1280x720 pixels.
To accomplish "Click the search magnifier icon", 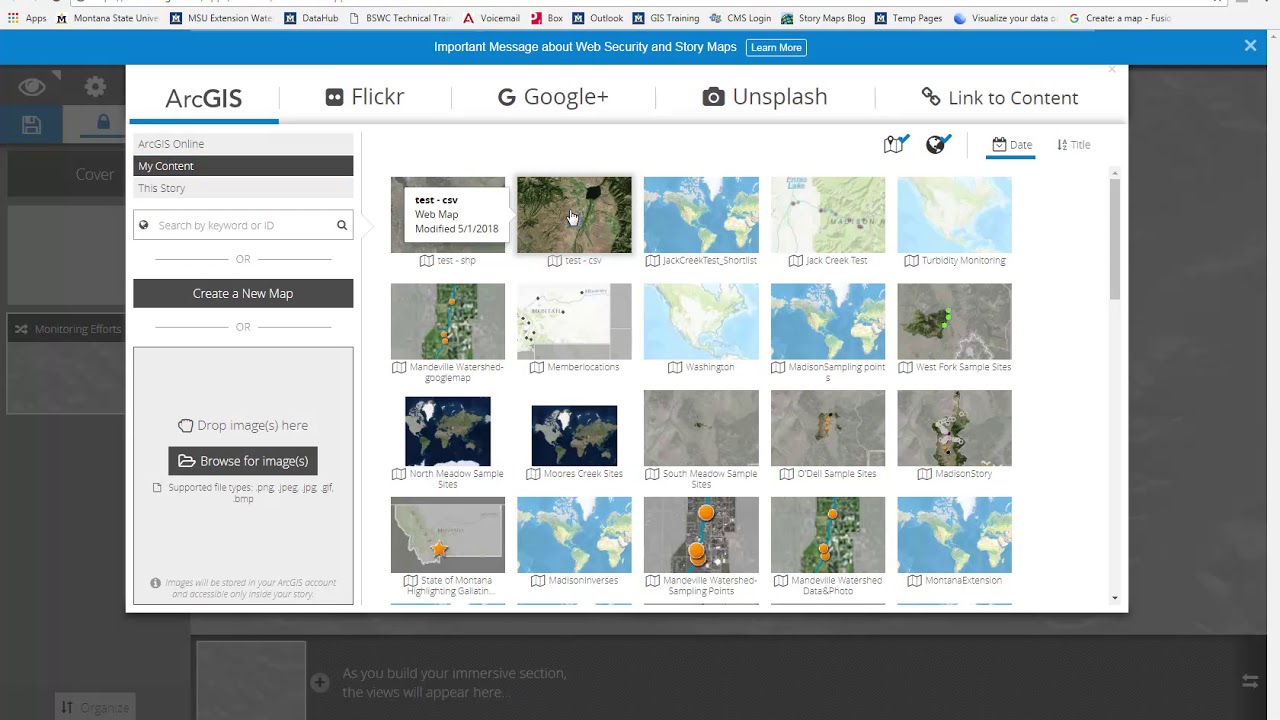I will click(x=342, y=225).
